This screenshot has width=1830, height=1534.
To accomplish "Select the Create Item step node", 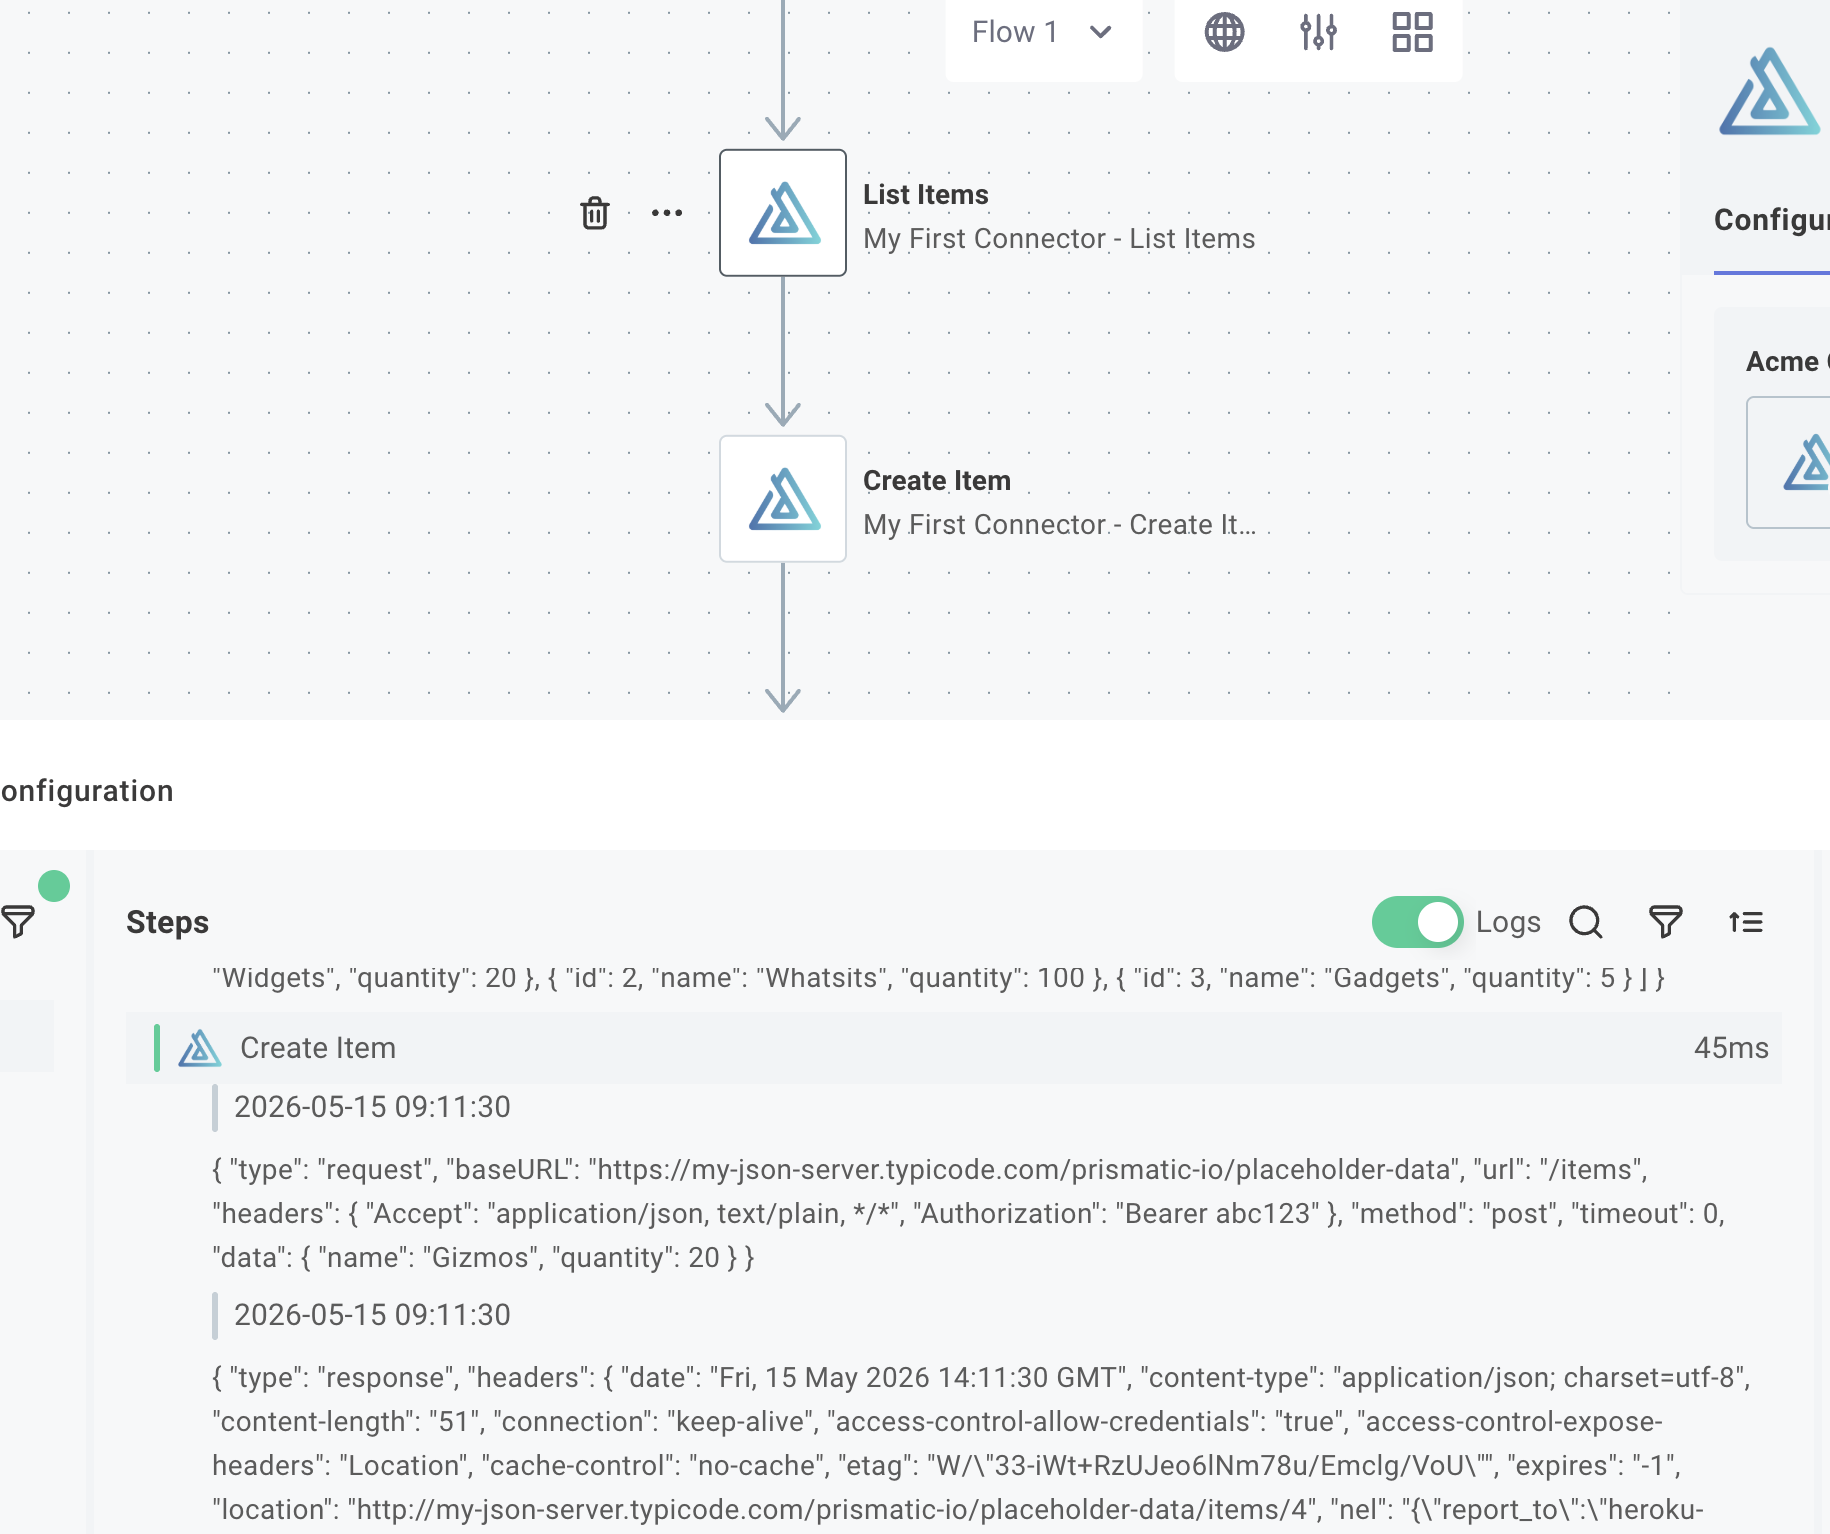I will pos(783,499).
